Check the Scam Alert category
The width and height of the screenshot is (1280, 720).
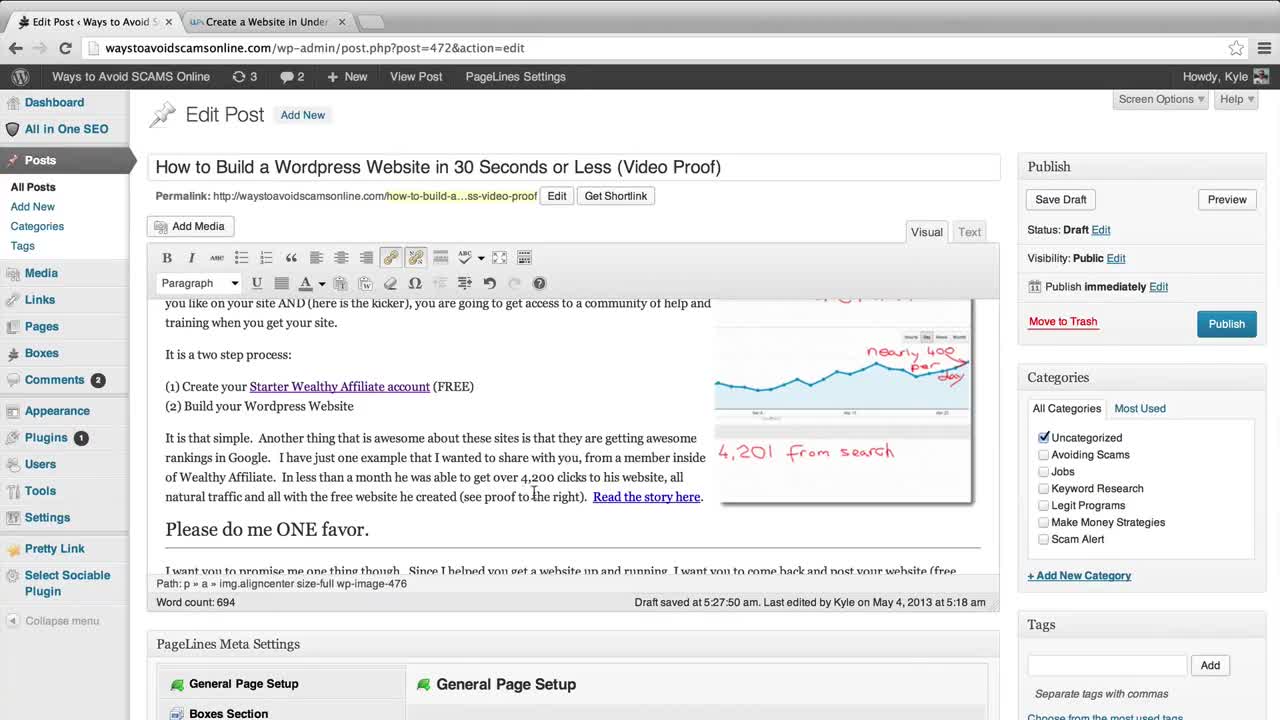tap(1044, 539)
